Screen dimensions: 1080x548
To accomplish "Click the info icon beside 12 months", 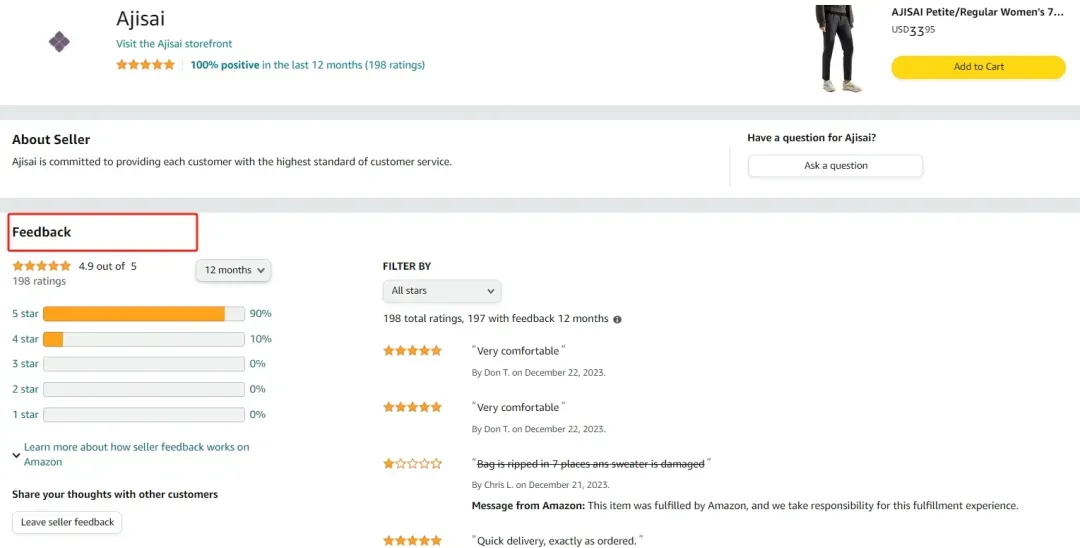I will [617, 319].
